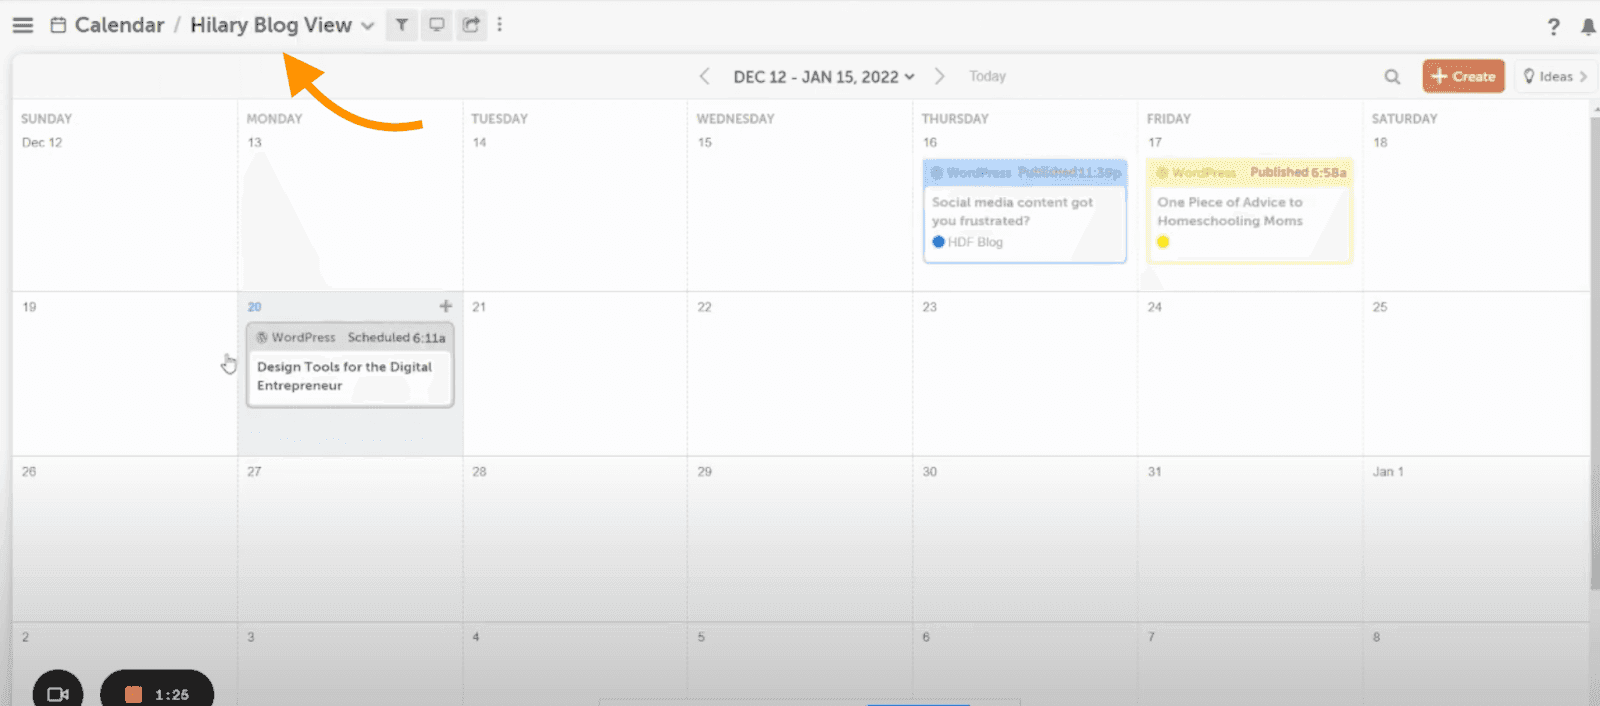The image size is (1600, 706).
Task: Click WordPress Published 6:58a header
Action: [x=1250, y=172]
